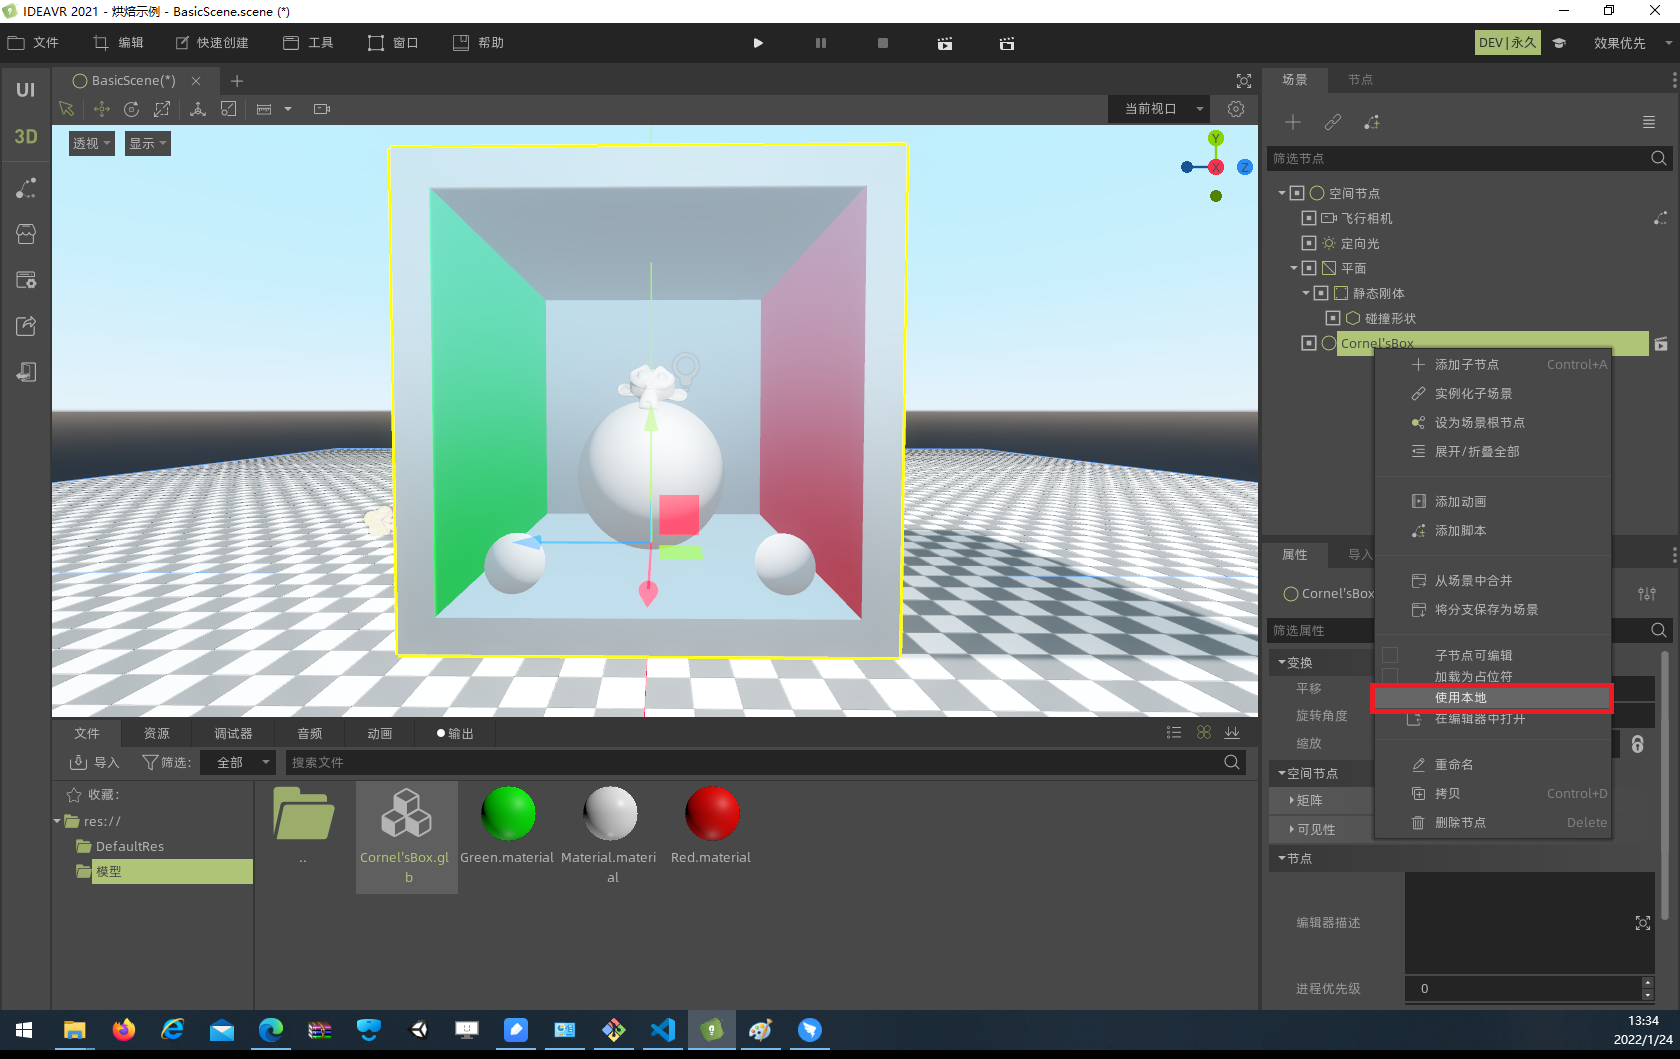Choose 删除节点 from context menu
The height and width of the screenshot is (1059, 1680).
pyautogui.click(x=1493, y=823)
